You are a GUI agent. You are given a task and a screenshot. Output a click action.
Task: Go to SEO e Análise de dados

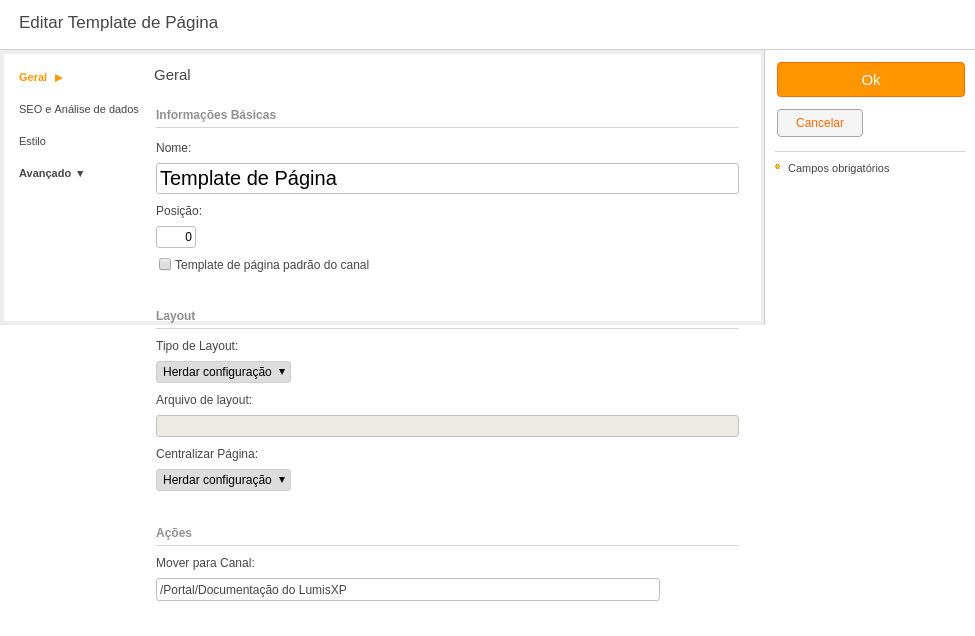[x=79, y=109]
